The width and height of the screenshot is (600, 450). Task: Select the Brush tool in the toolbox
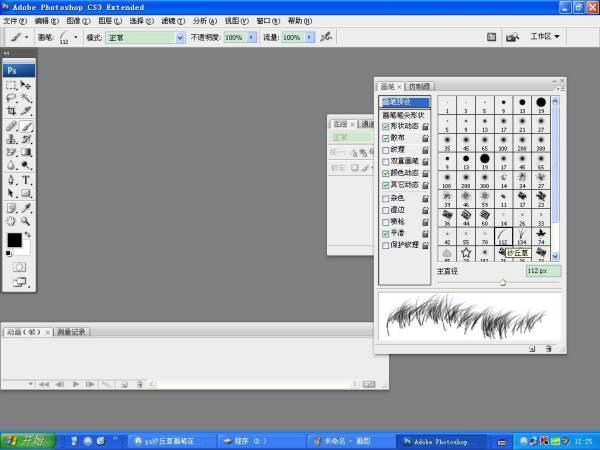pos(26,127)
